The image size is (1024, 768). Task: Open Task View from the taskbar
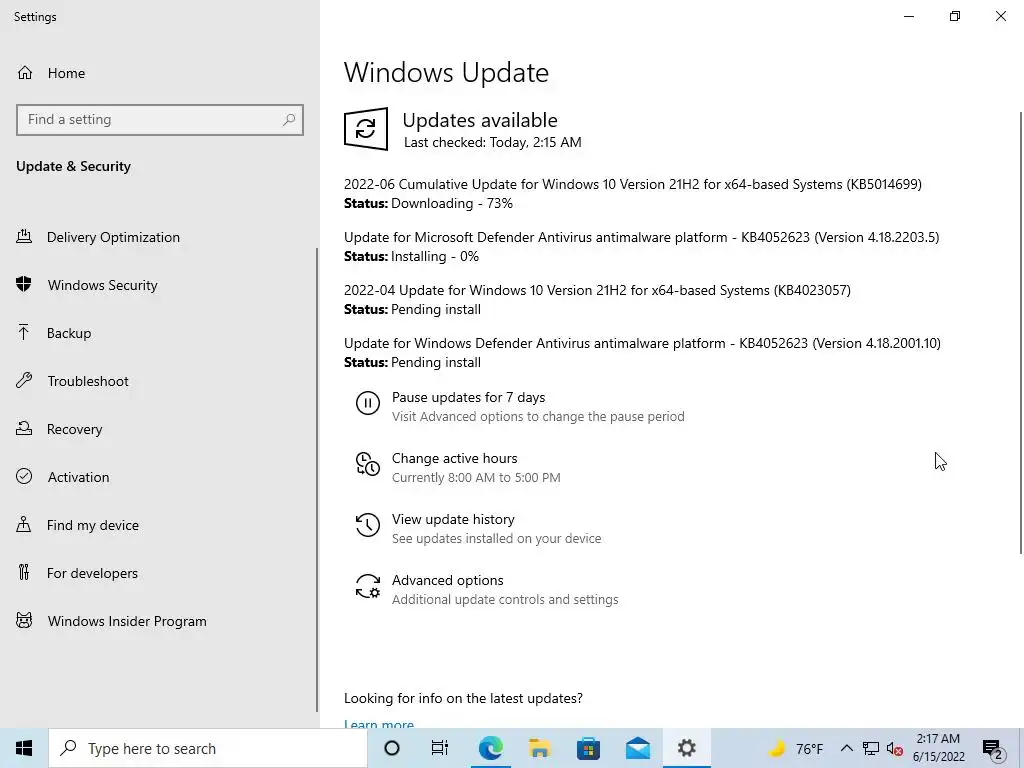point(440,748)
